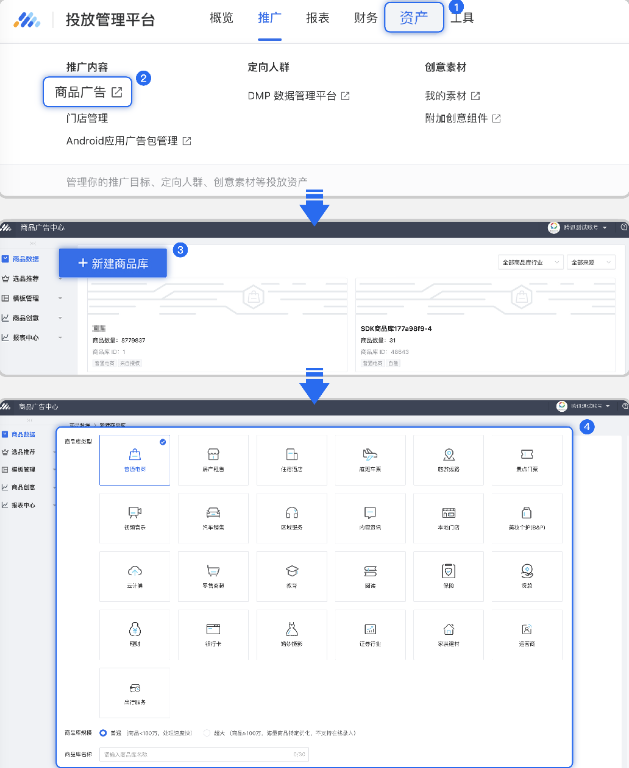Screen dimensions: 629x768
Task: Choose the storefront category tile beside the shopping bag tile
Action: tap(213, 460)
